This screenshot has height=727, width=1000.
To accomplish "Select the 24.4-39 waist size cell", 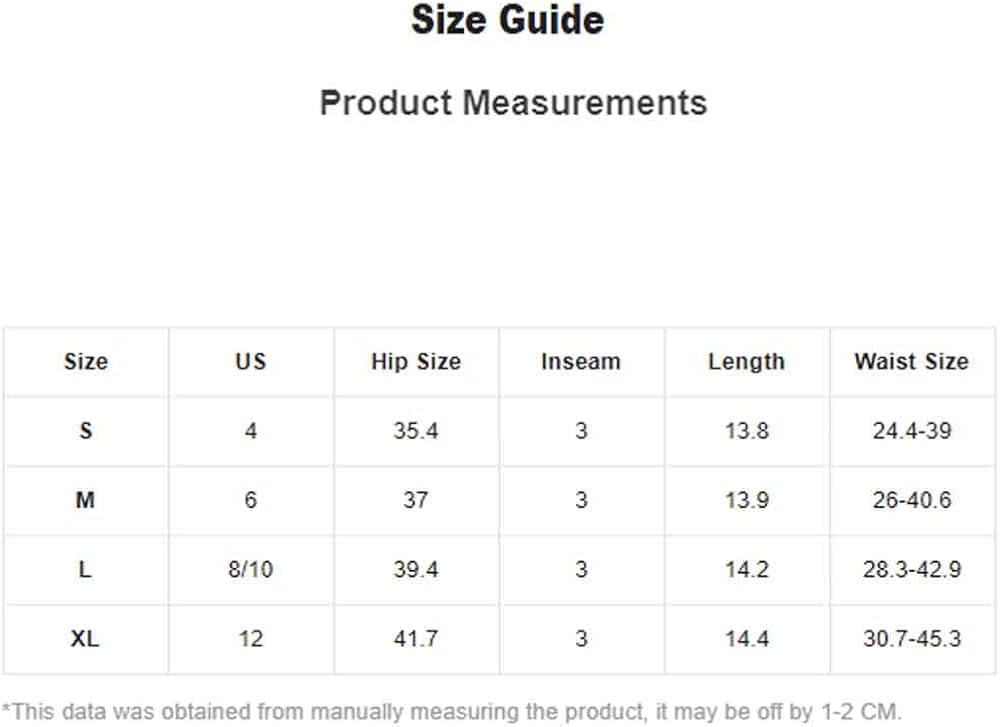I will 912,431.
